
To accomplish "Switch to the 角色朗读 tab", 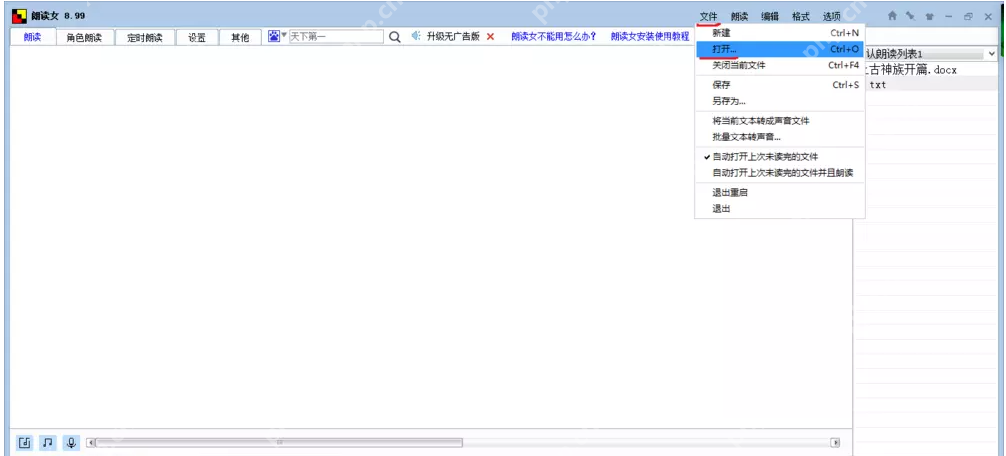I will pyautogui.click(x=85, y=38).
